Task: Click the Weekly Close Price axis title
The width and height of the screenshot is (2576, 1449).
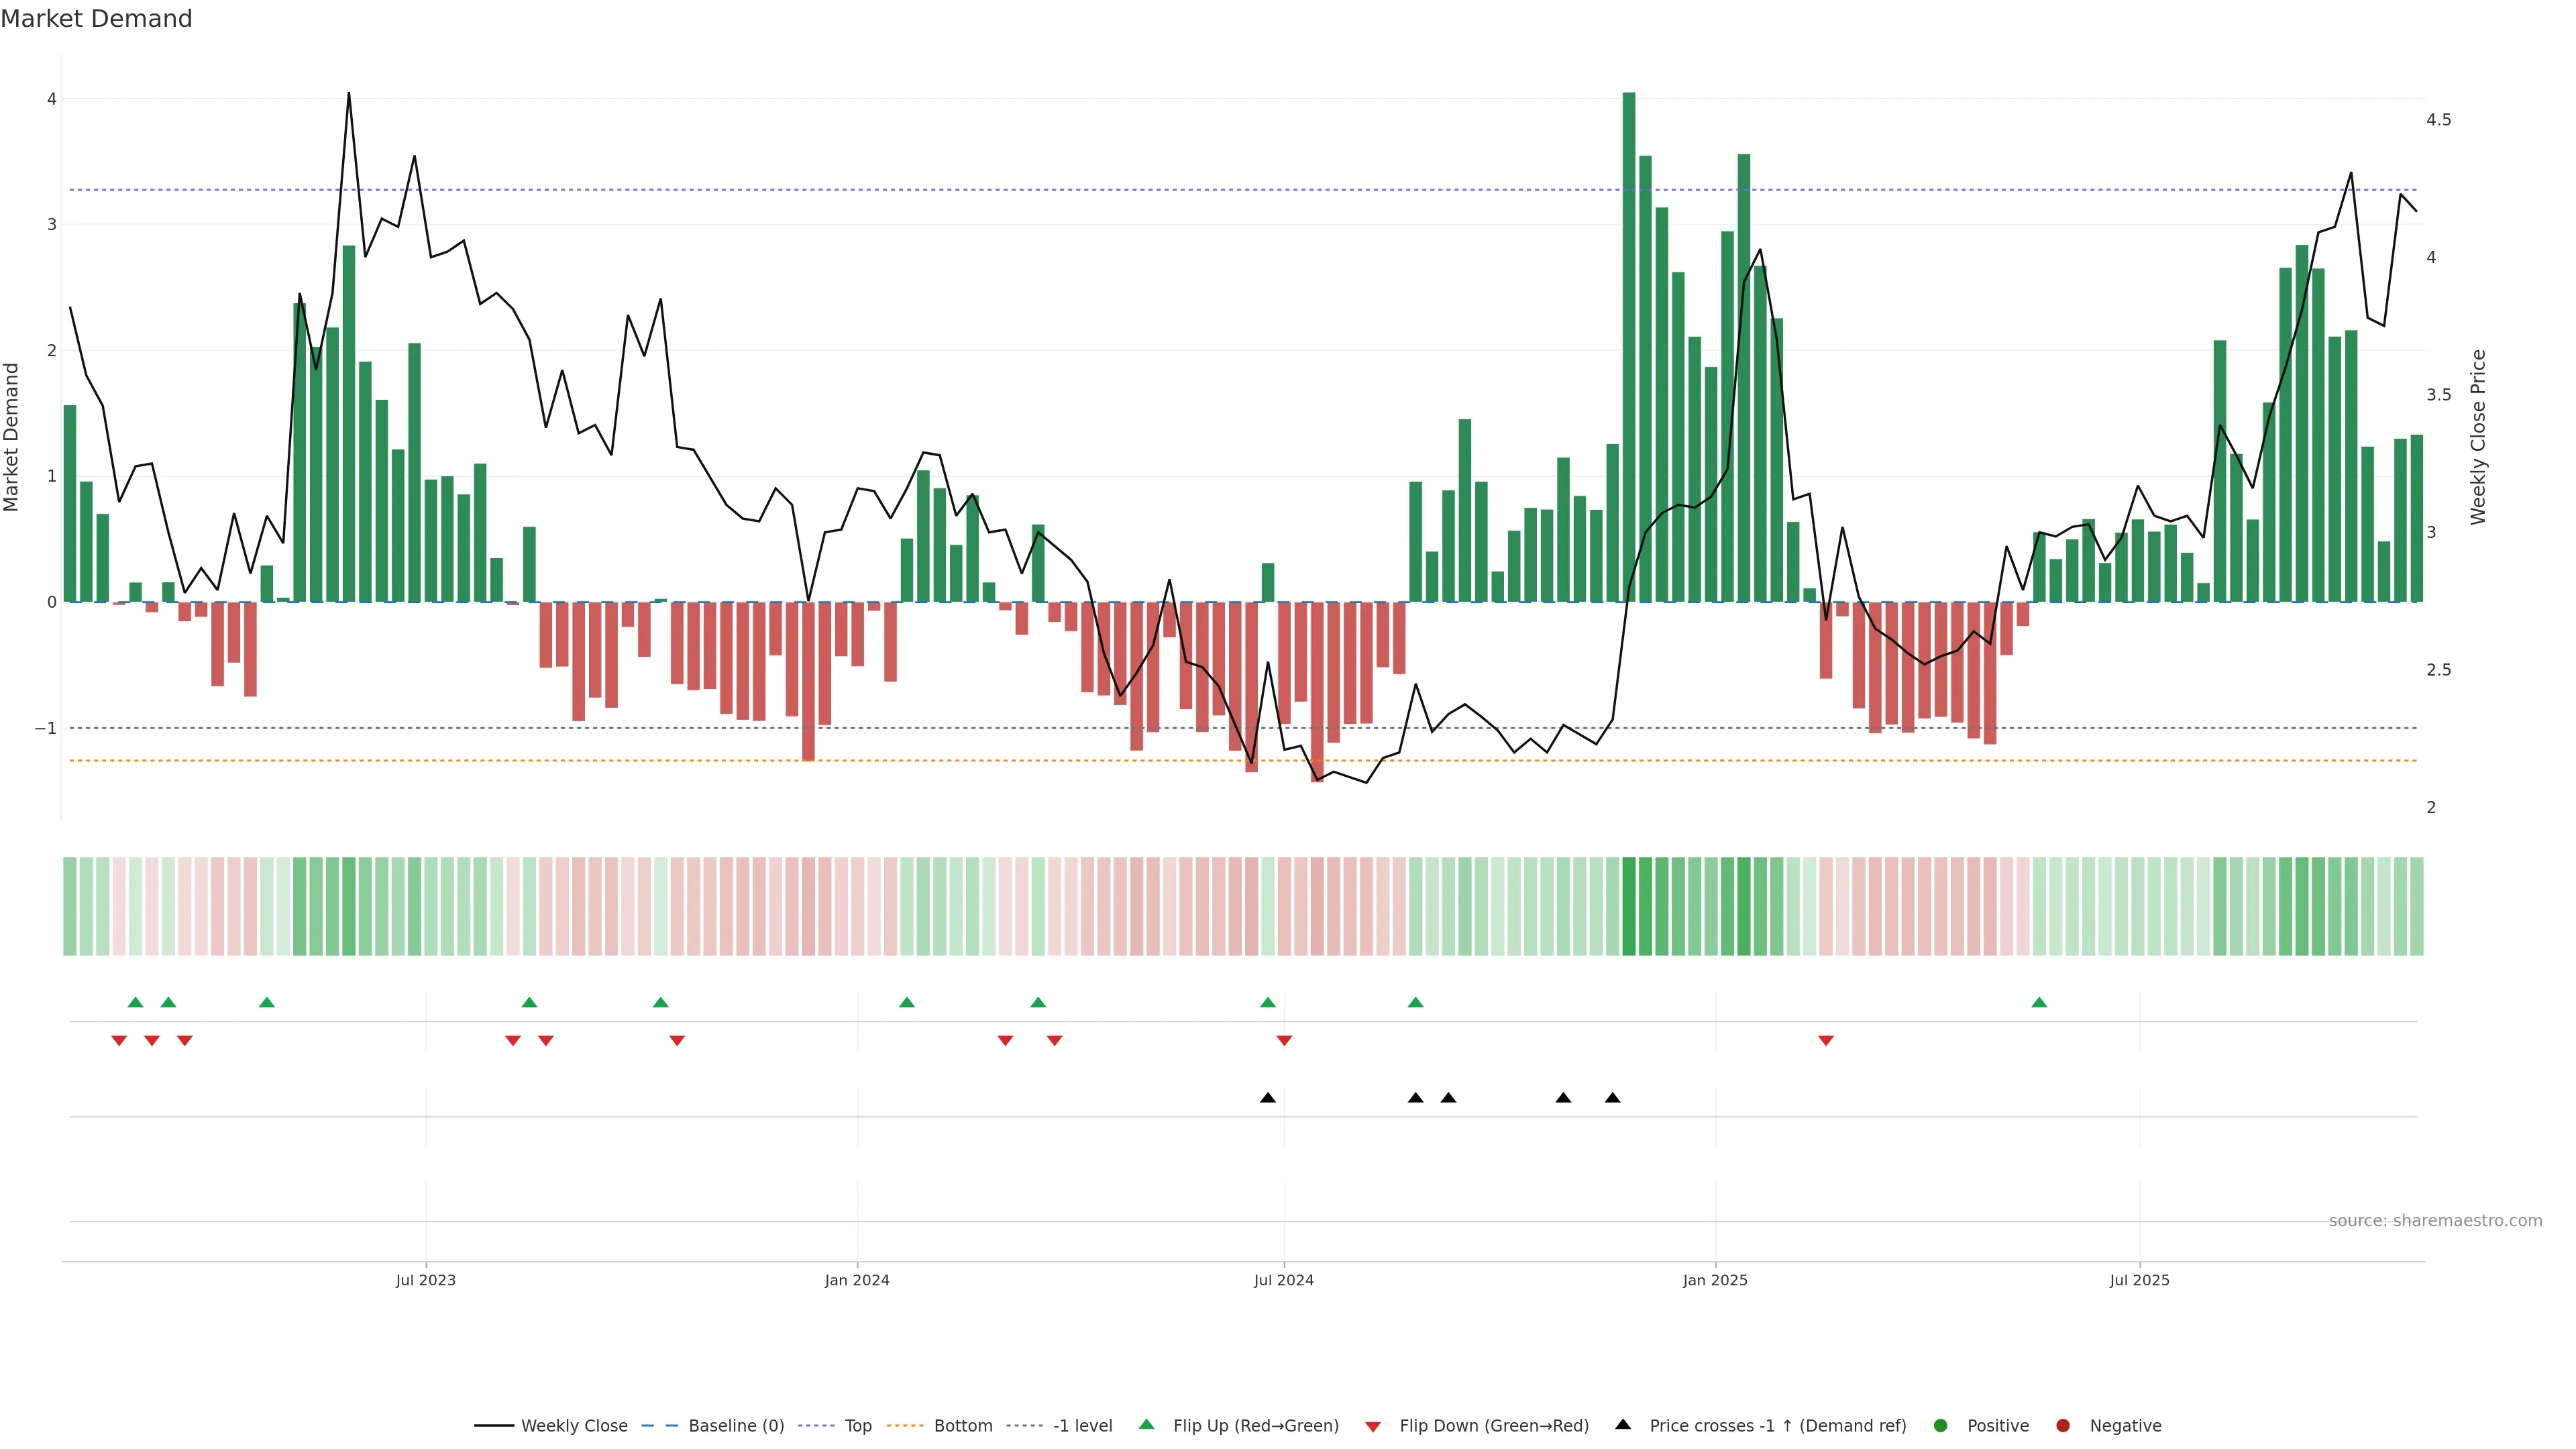Action: 2478,437
